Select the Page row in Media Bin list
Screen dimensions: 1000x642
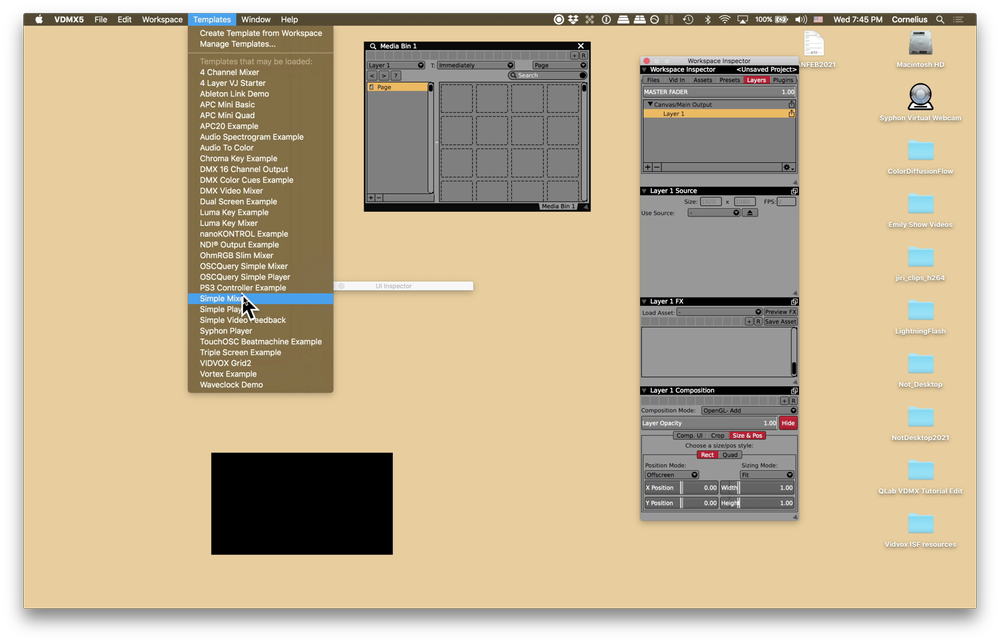pyautogui.click(x=398, y=87)
